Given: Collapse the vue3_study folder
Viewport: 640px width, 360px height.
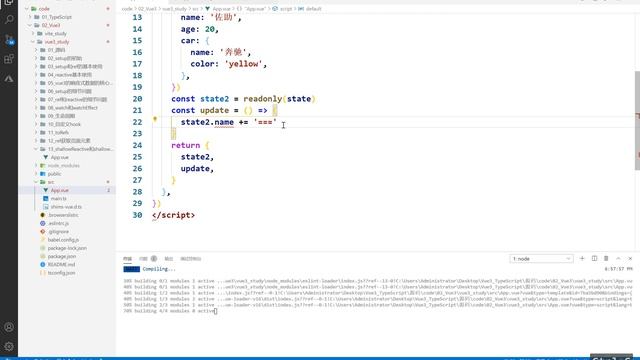Looking at the screenshot, I should point(33,42).
